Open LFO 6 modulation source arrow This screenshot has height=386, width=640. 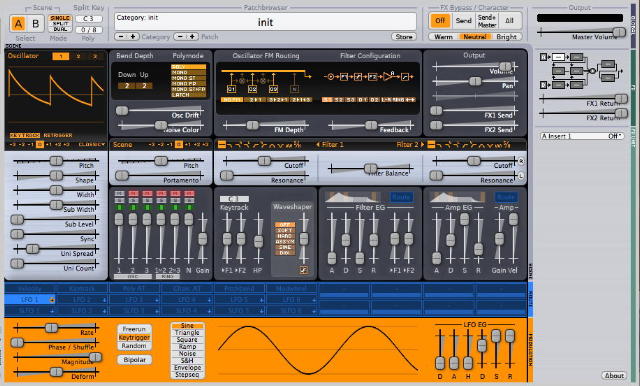(314, 300)
